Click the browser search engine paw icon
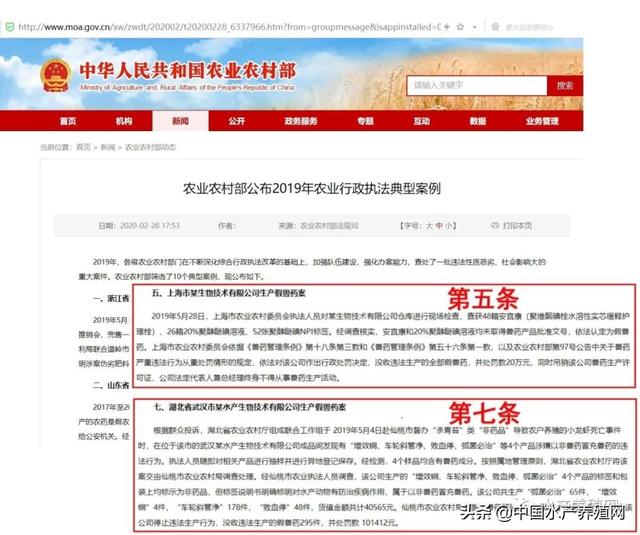 [495, 27]
